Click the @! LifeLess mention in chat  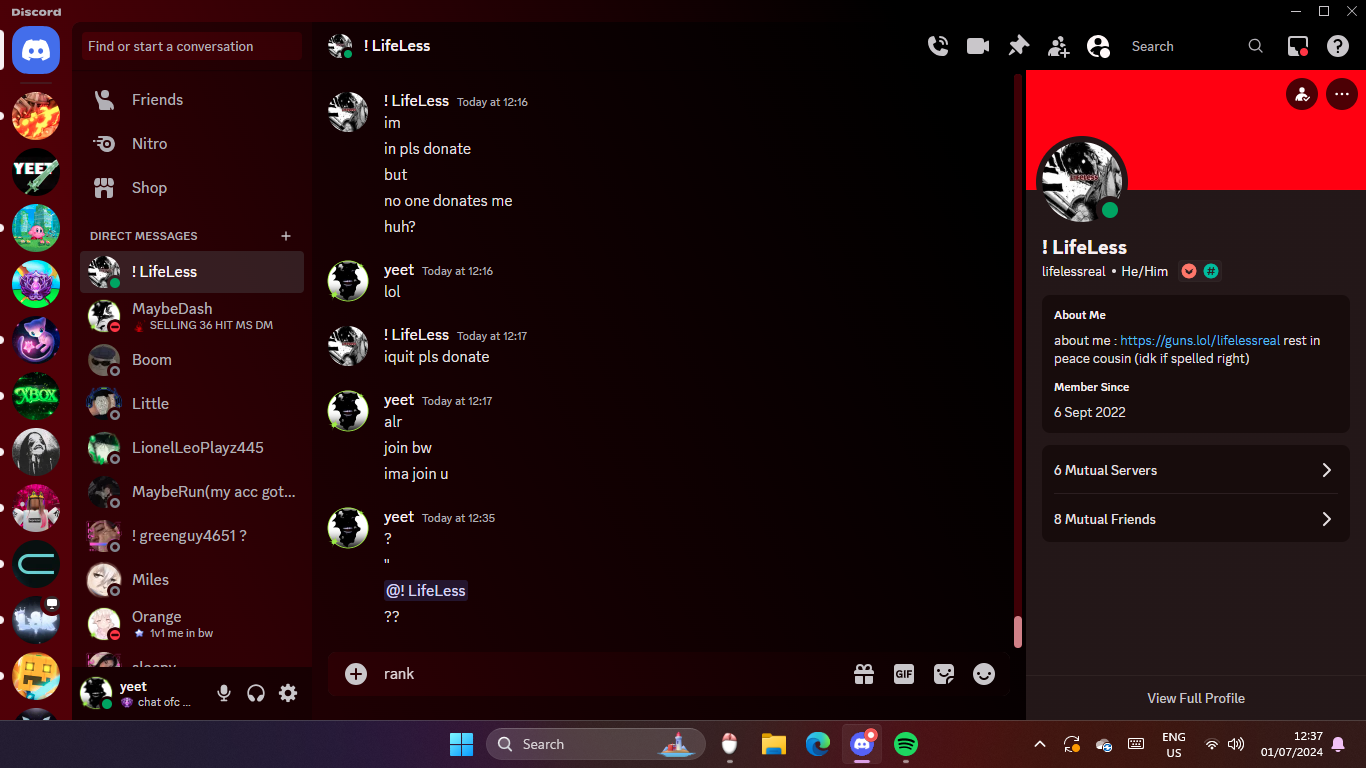coord(426,591)
